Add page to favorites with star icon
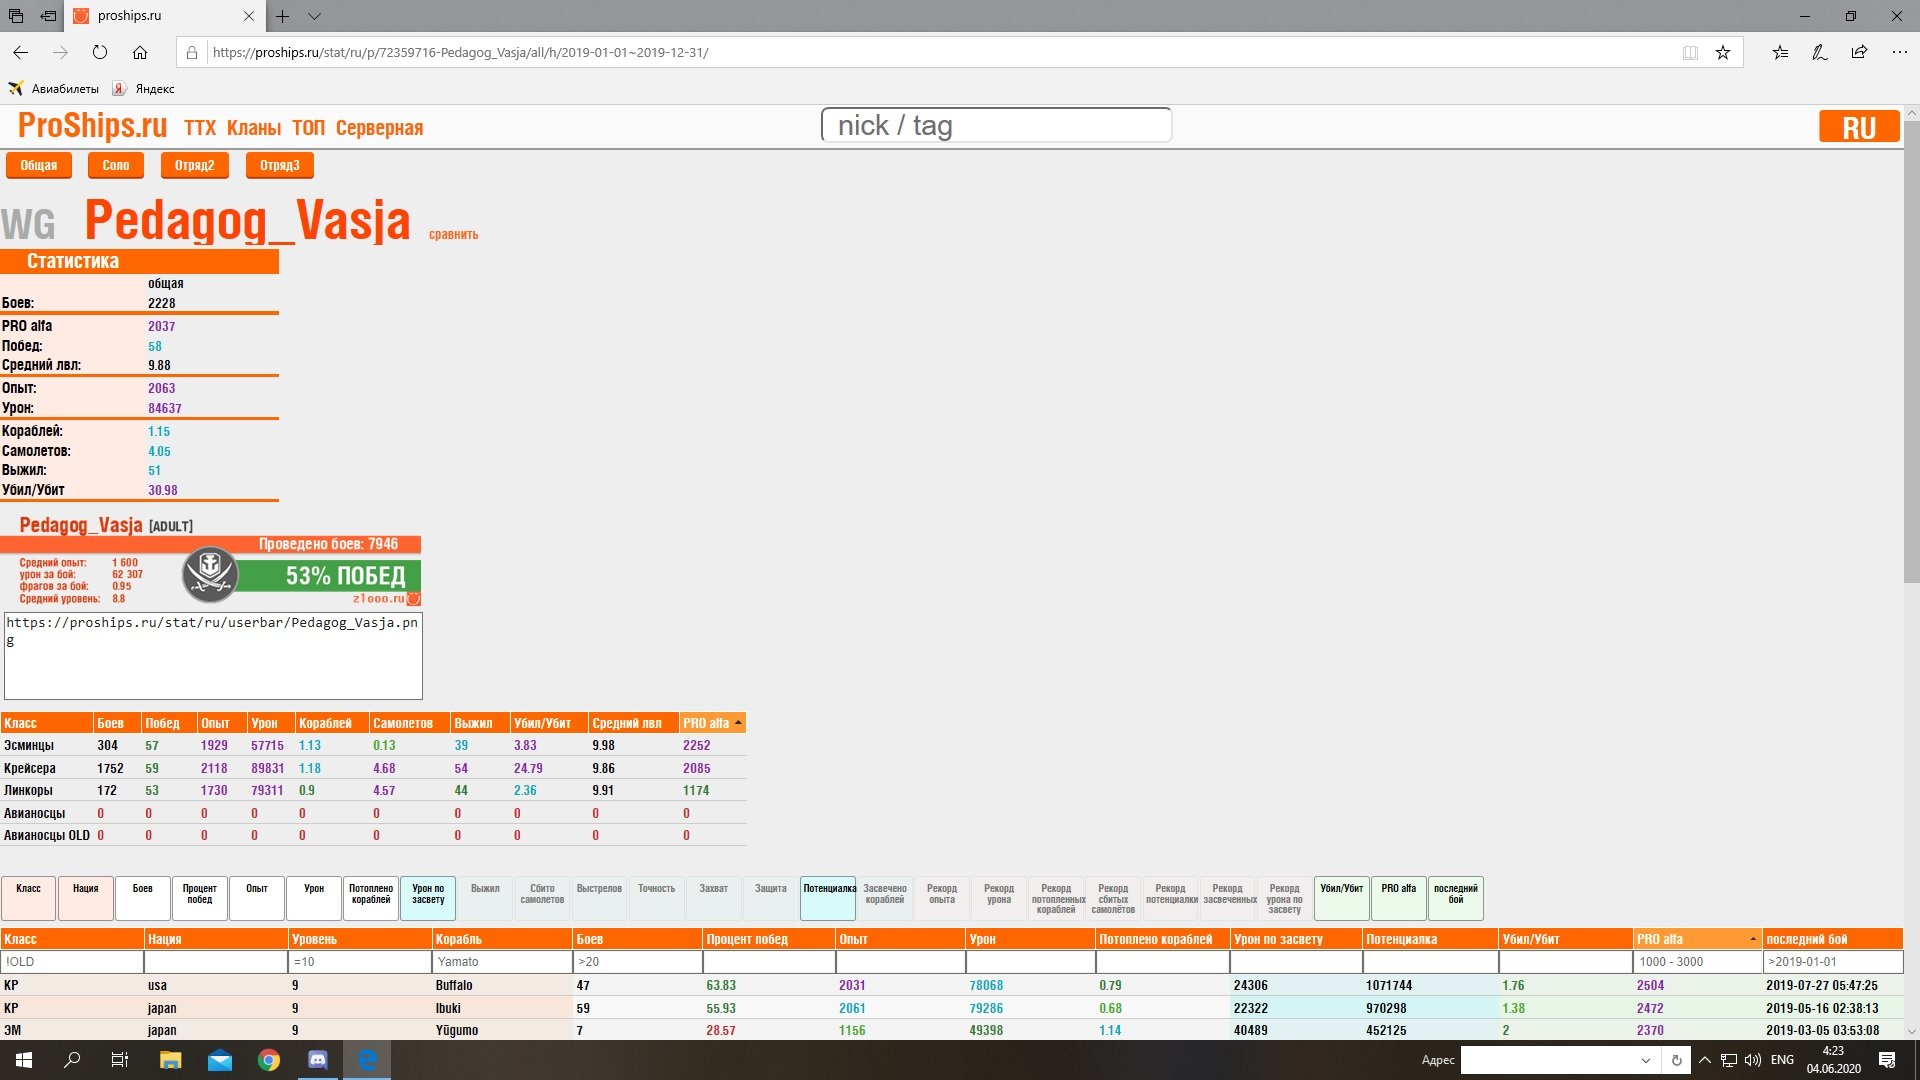Image resolution: width=1920 pixels, height=1080 pixels. pyautogui.click(x=1723, y=52)
